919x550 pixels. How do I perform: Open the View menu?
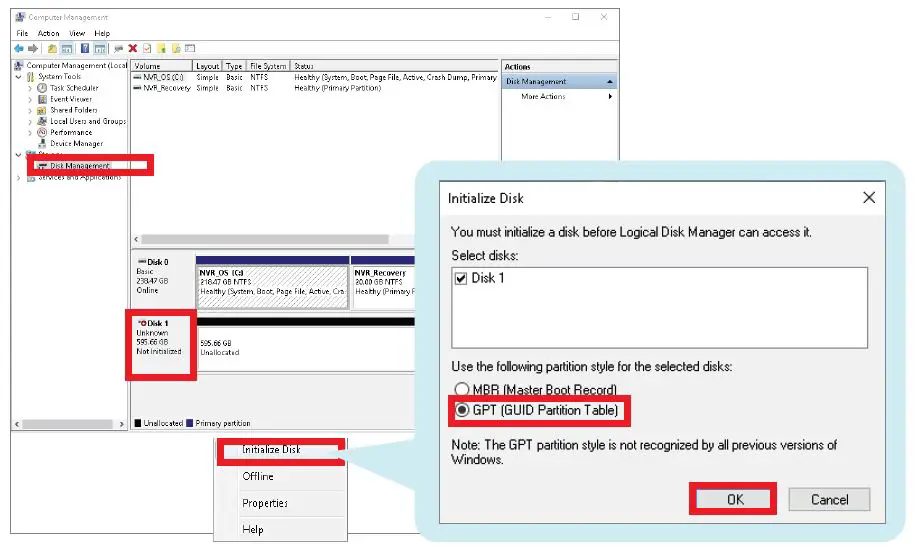77,33
